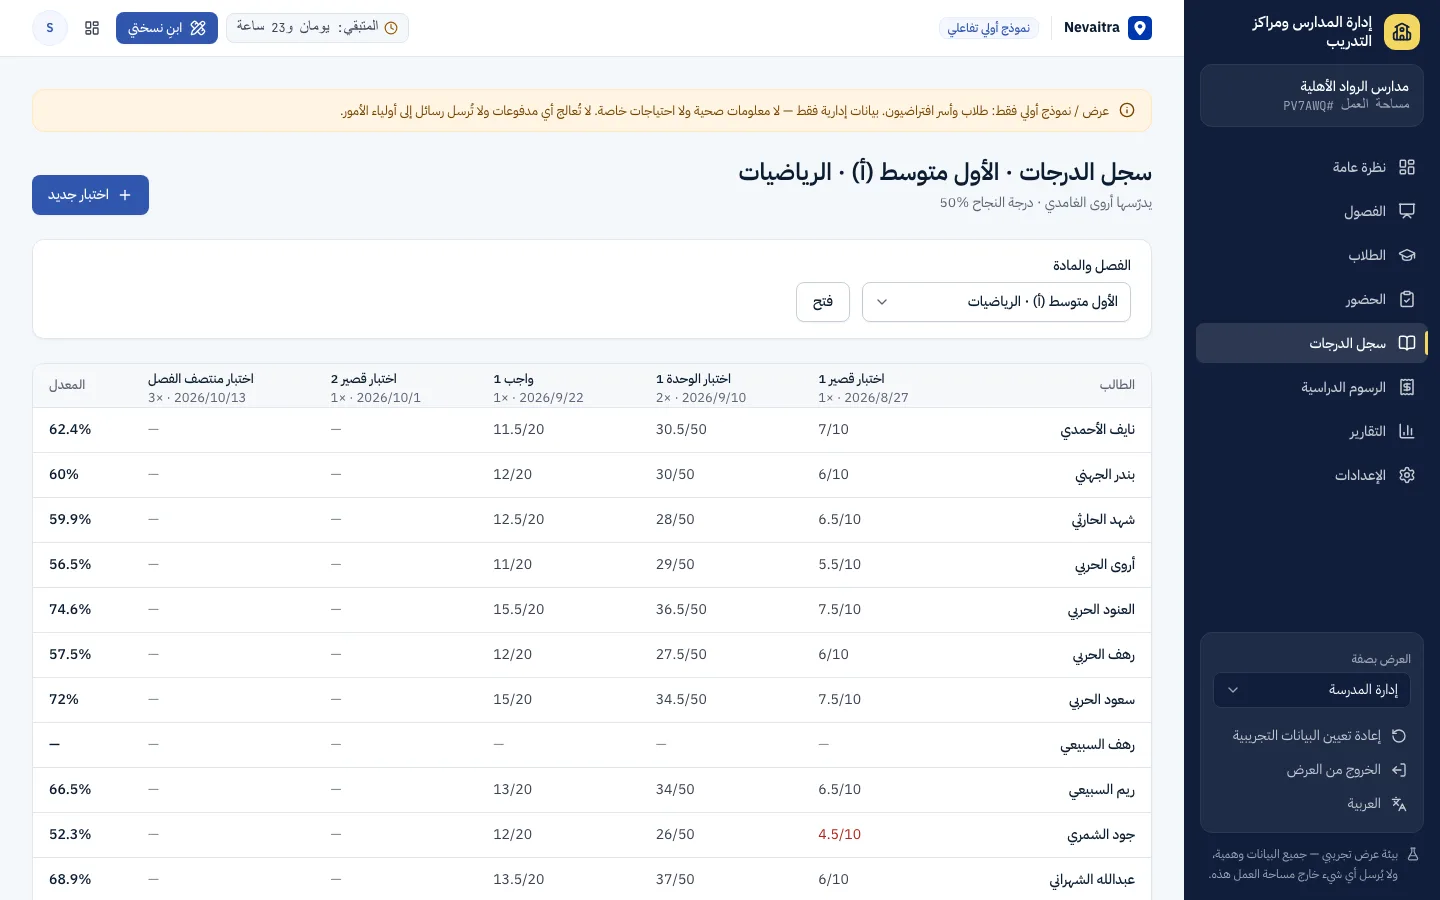Screen dimensions: 1440x900
Task: Click the info icon in the warning banner
Action: tap(1127, 111)
